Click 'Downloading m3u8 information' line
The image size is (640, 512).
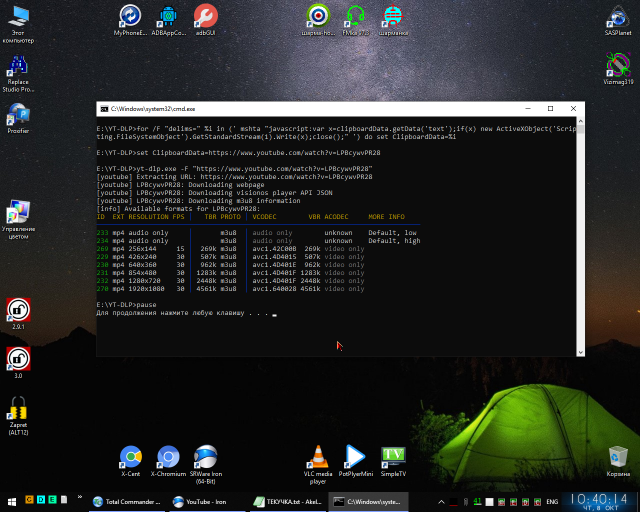(198, 201)
